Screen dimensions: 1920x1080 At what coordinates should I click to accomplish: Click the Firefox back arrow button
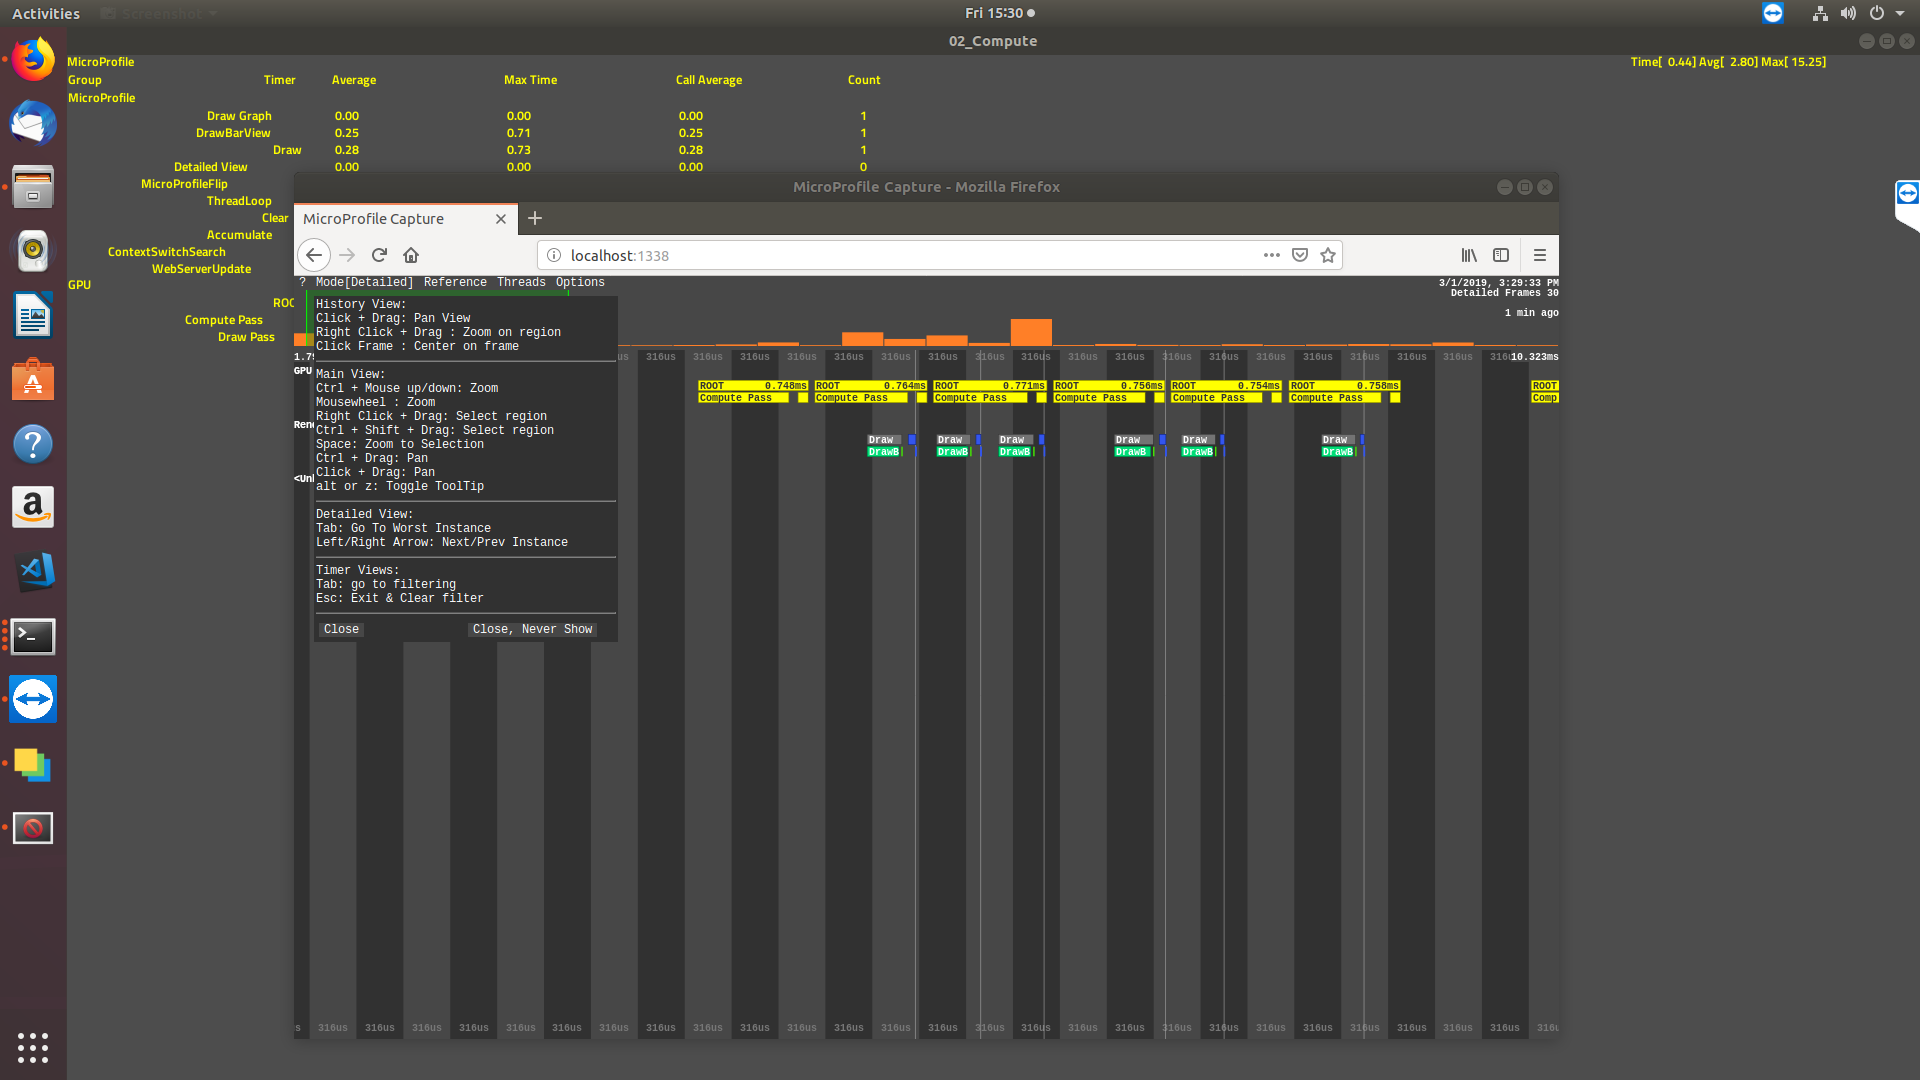click(314, 256)
